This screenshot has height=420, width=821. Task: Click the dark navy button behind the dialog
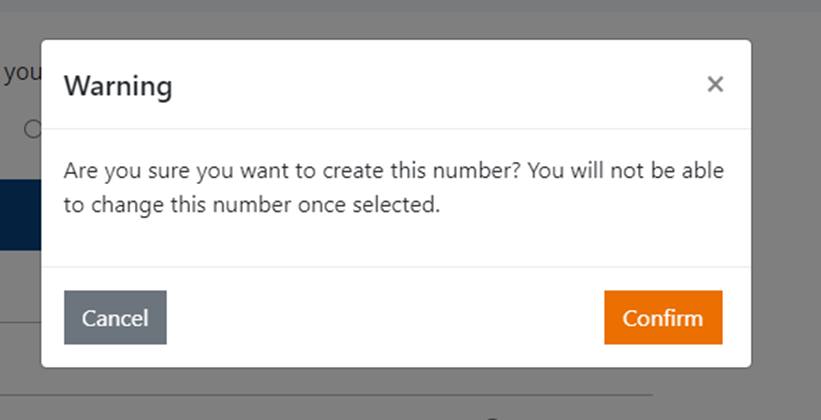20,214
